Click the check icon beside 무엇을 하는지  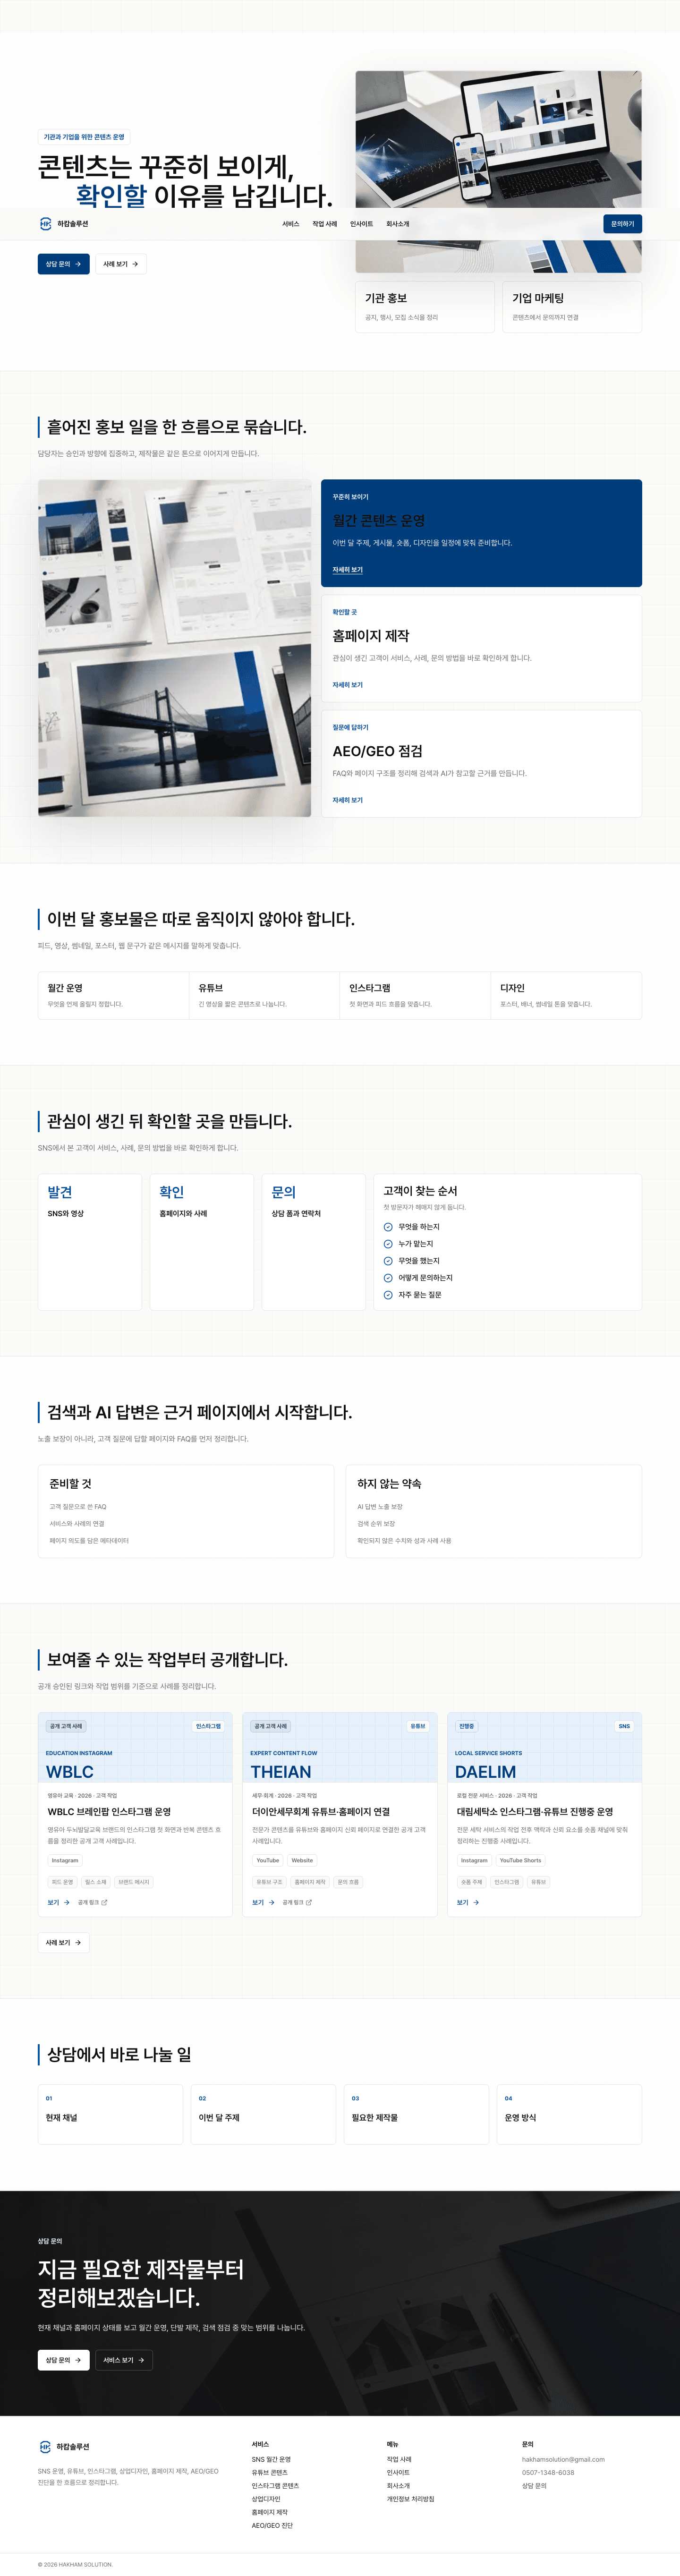[388, 1226]
